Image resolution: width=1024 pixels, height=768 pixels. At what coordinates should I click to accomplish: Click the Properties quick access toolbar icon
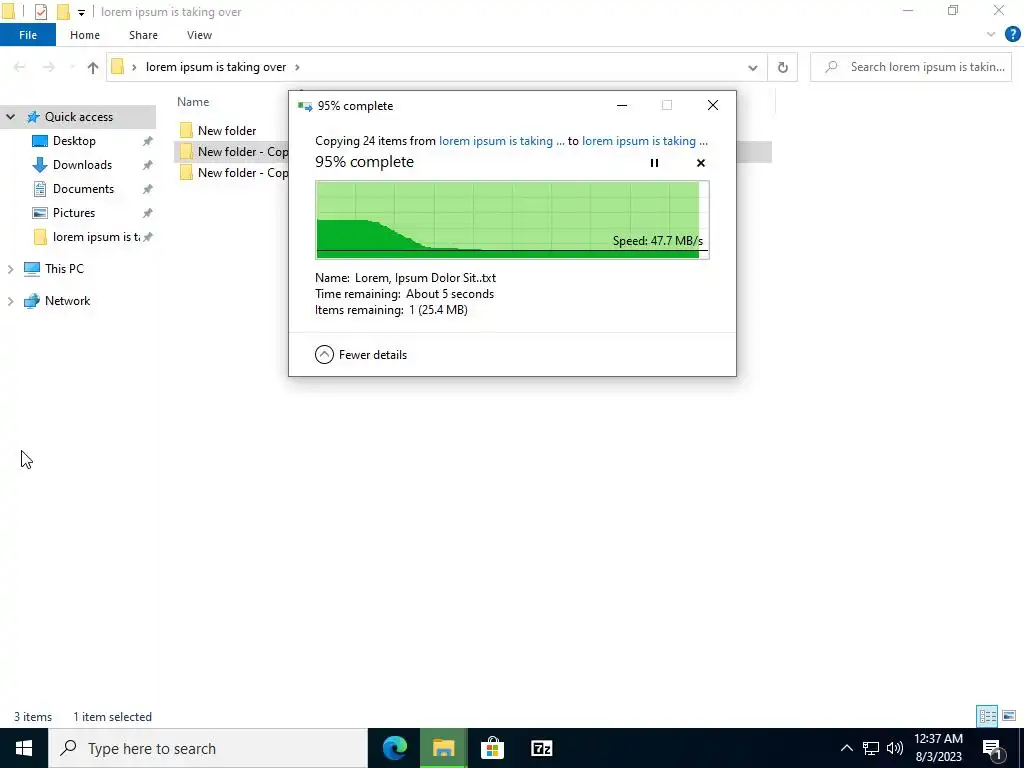click(x=40, y=12)
